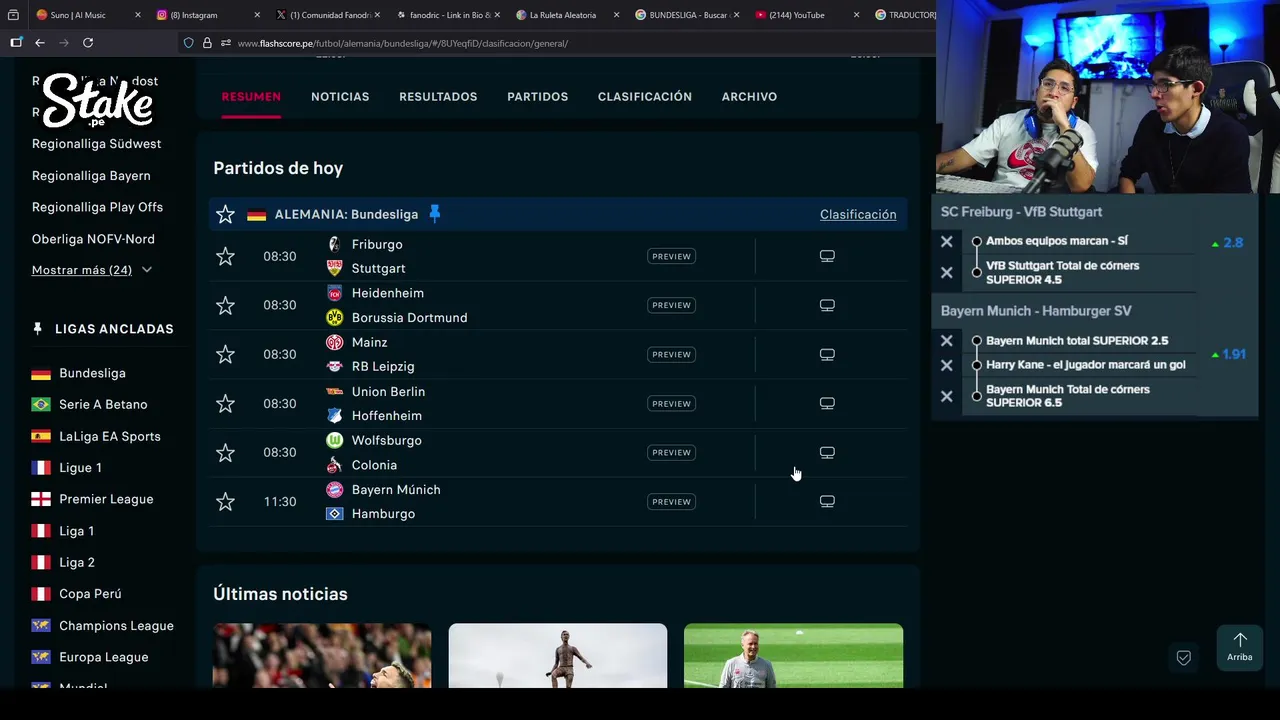This screenshot has height=720, width=1280.
Task: Favorite the Wolfsburgo vs Colonia match star
Action: tap(225, 452)
